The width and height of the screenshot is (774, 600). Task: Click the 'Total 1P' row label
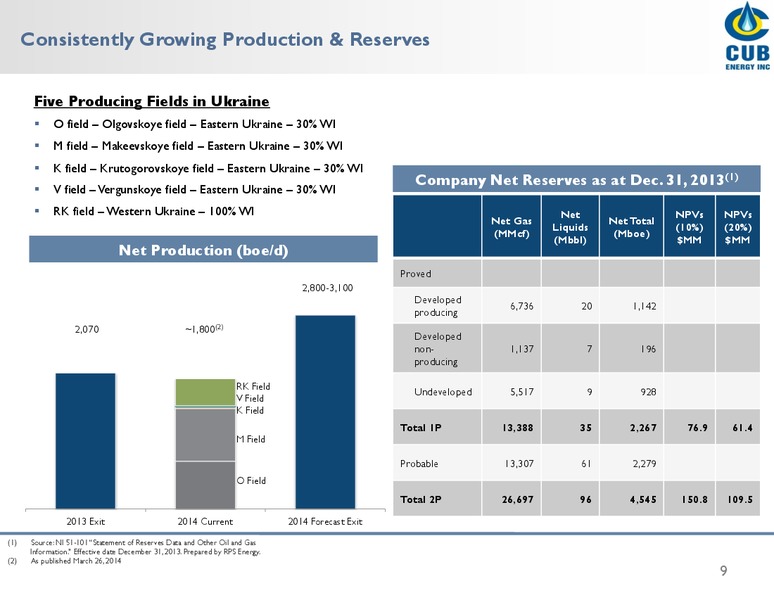point(421,428)
